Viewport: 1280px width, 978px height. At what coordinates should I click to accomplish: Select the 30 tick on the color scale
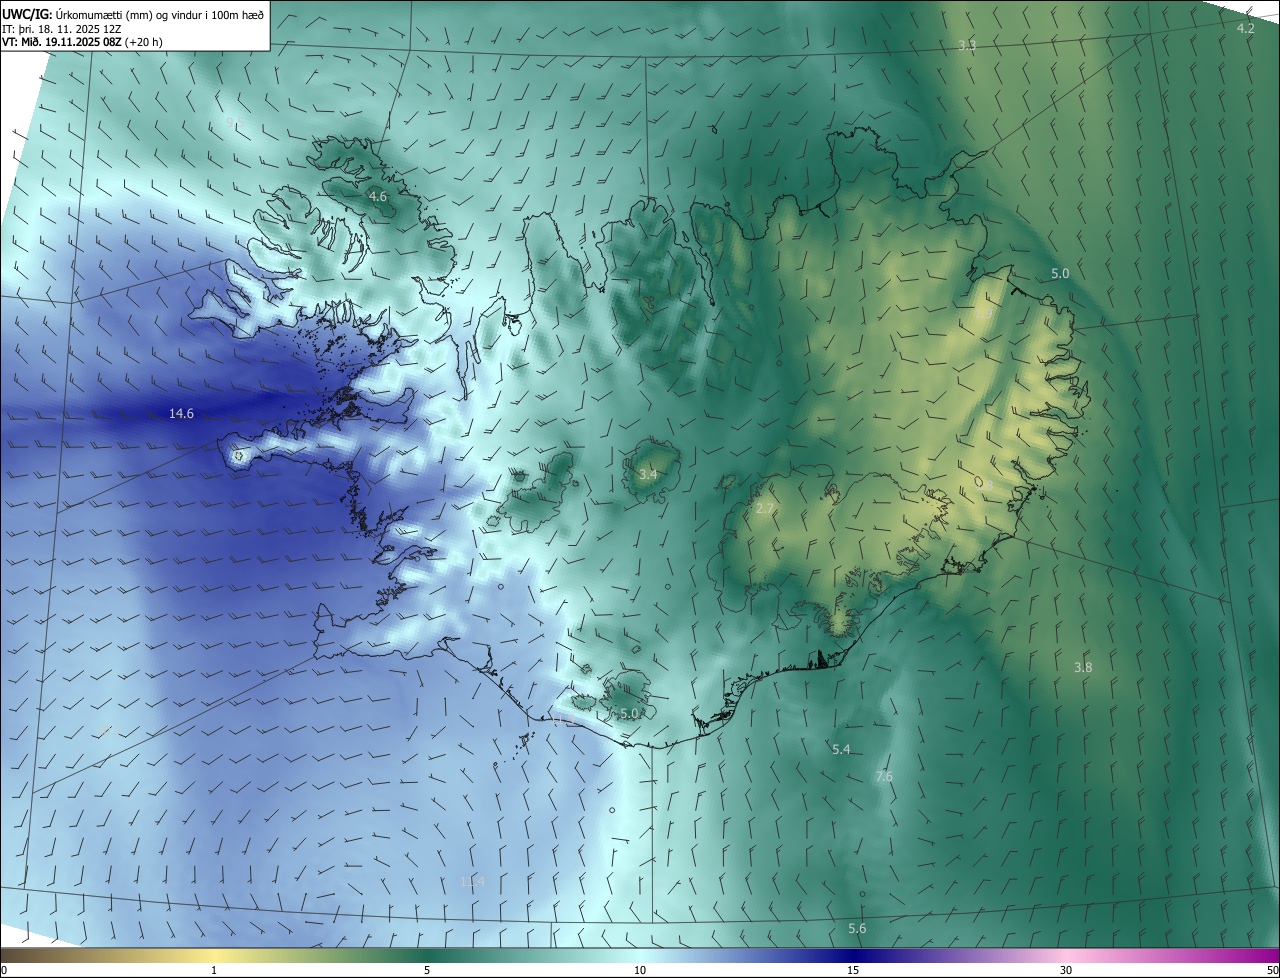point(1066,970)
